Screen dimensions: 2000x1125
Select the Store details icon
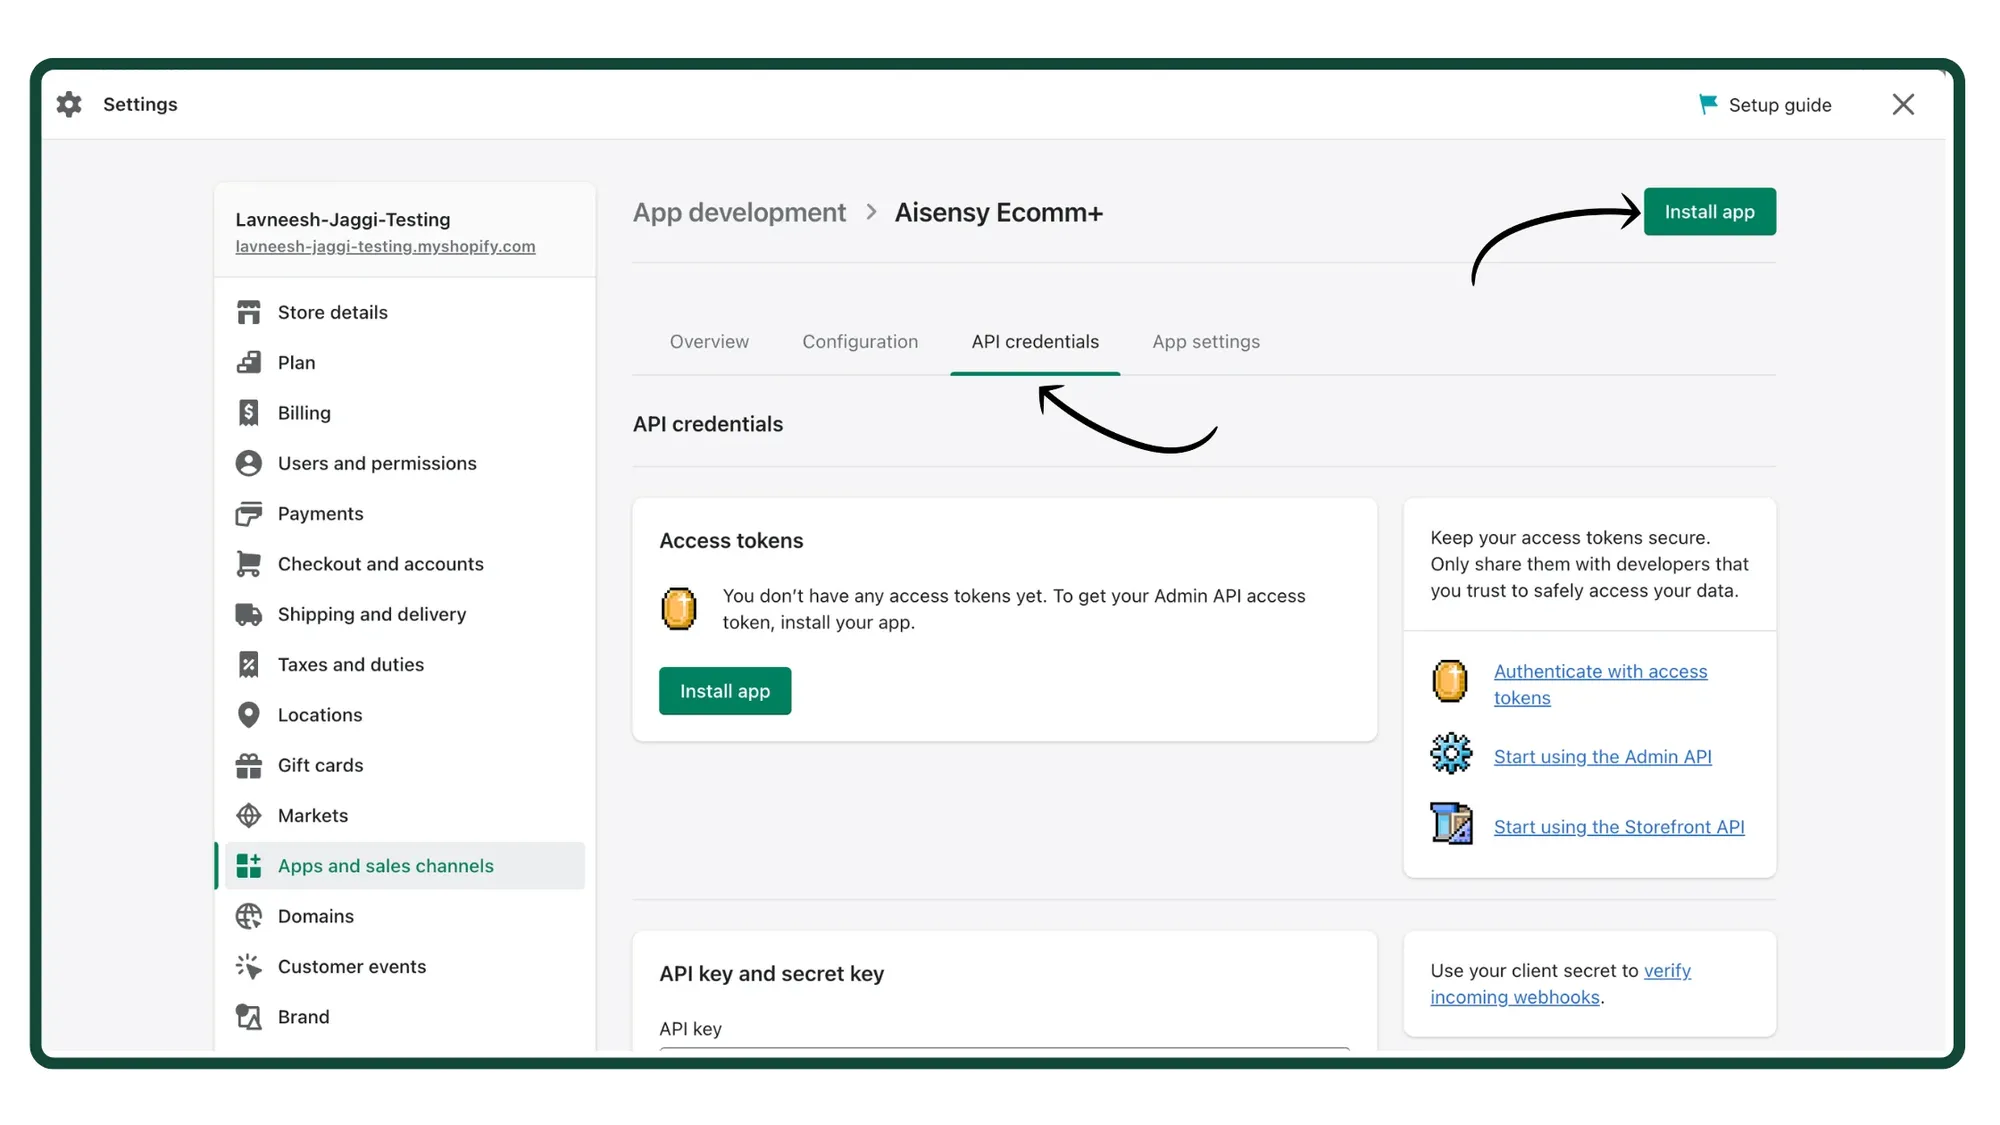point(249,312)
